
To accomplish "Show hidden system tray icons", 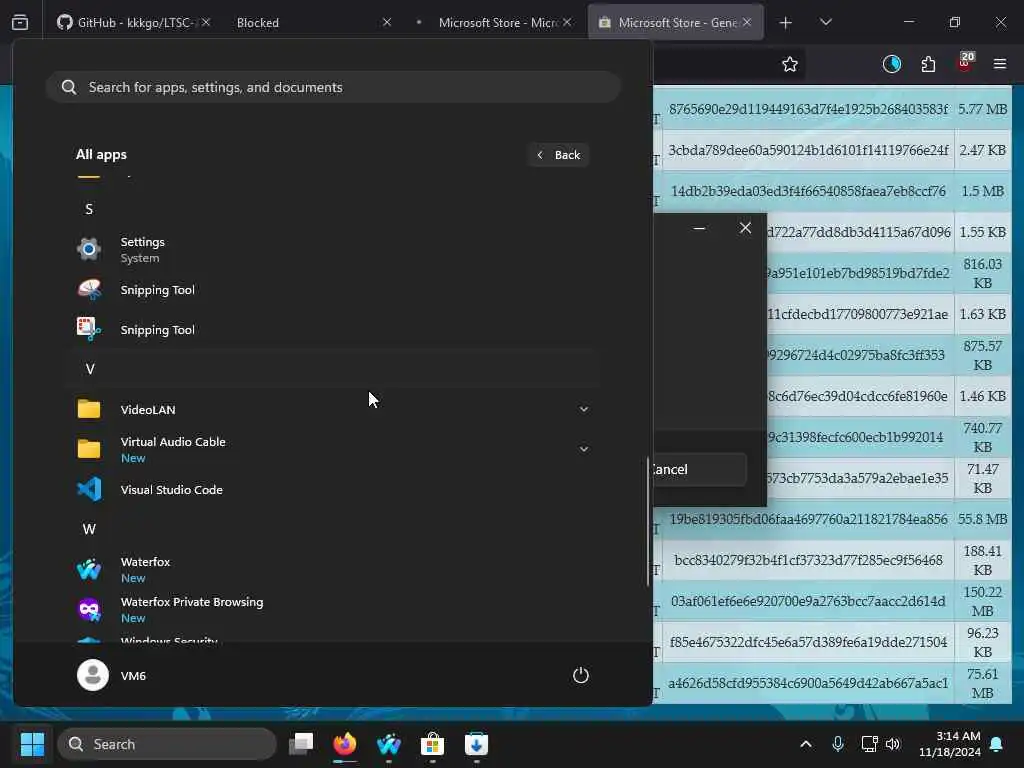I will click(x=806, y=744).
